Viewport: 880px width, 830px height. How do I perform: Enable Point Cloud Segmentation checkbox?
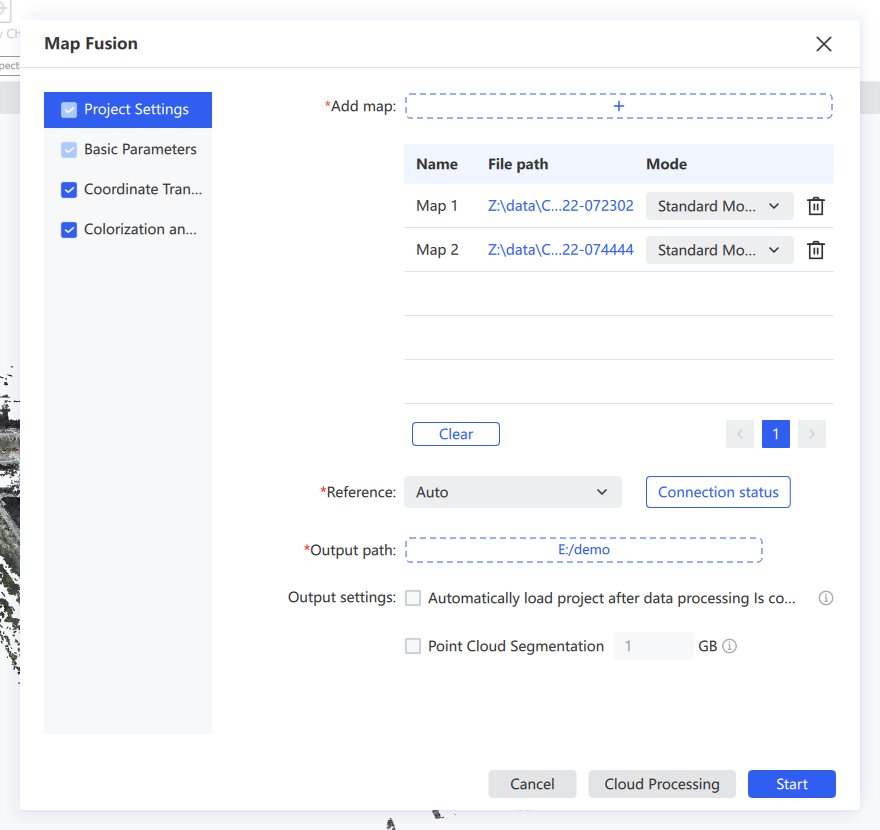[x=413, y=646]
